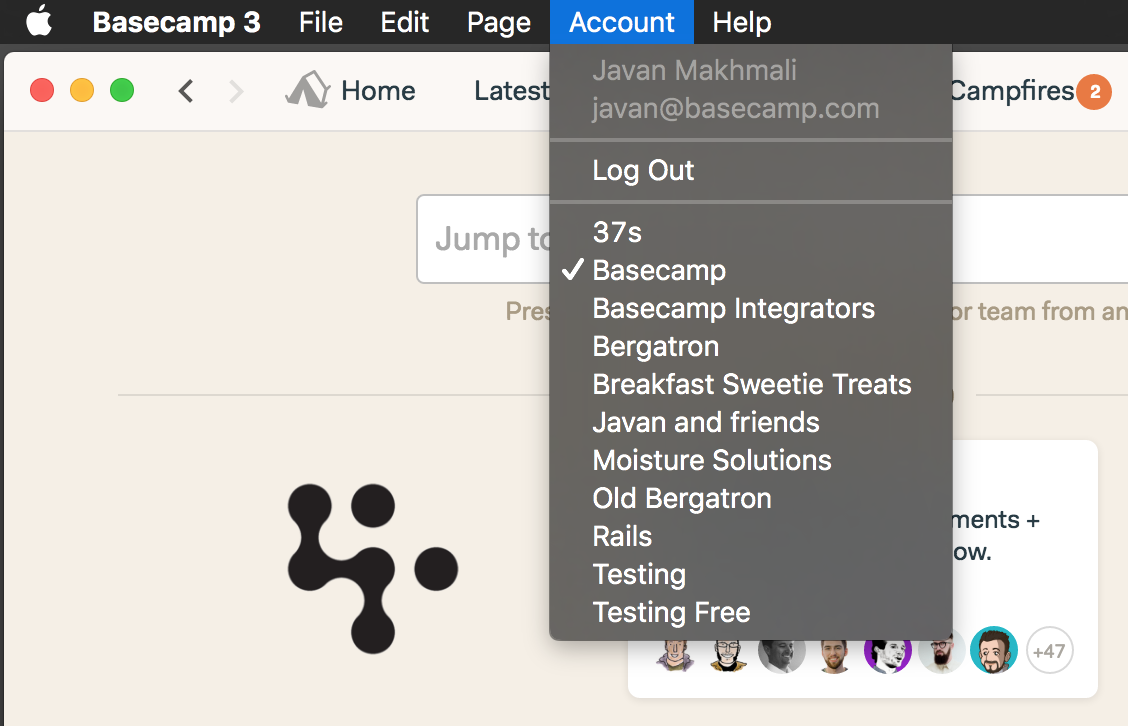Open the Campfires notification badge
Viewport: 1128px width, 726px height.
[x=1094, y=91]
